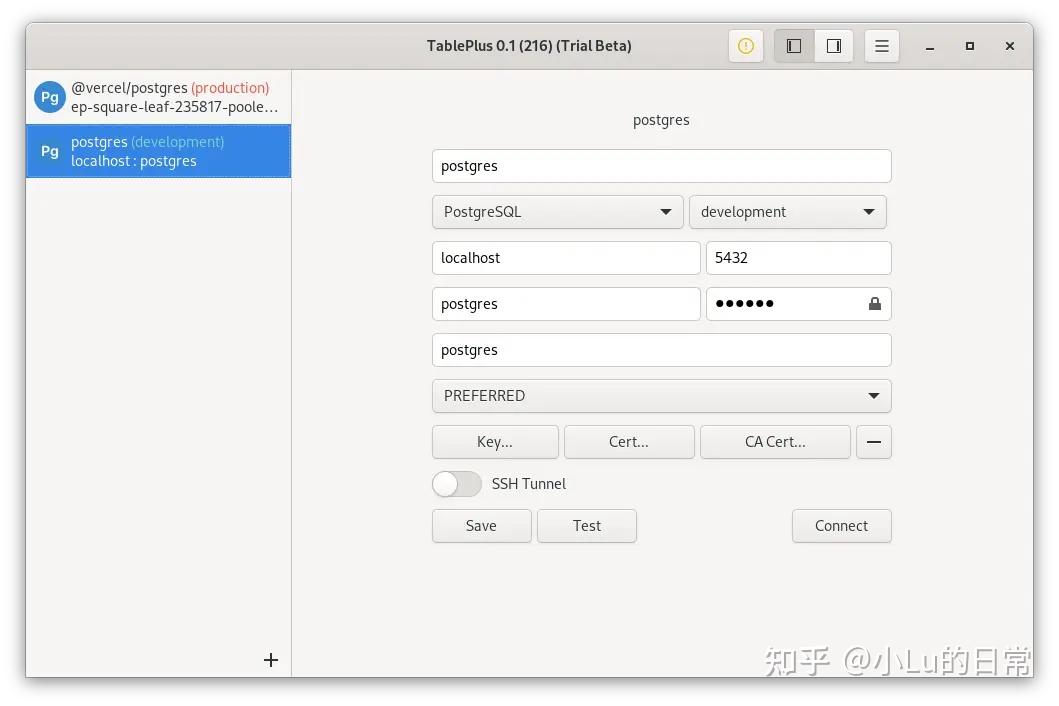This screenshot has height=706, width=1059.
Task: Click the lock icon in the password field
Action: tap(874, 303)
